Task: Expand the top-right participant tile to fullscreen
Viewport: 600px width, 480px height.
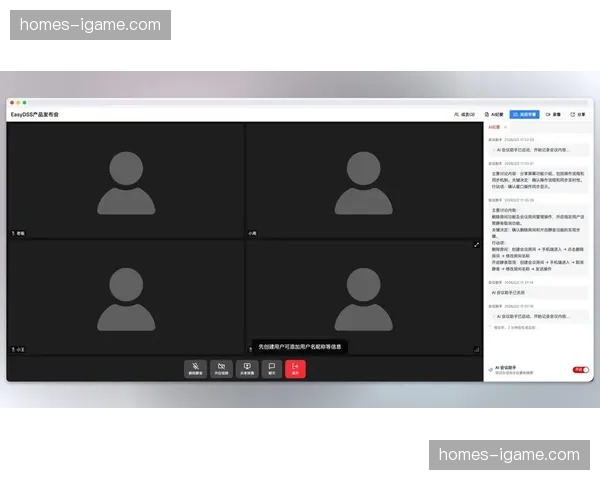Action: pos(476,243)
